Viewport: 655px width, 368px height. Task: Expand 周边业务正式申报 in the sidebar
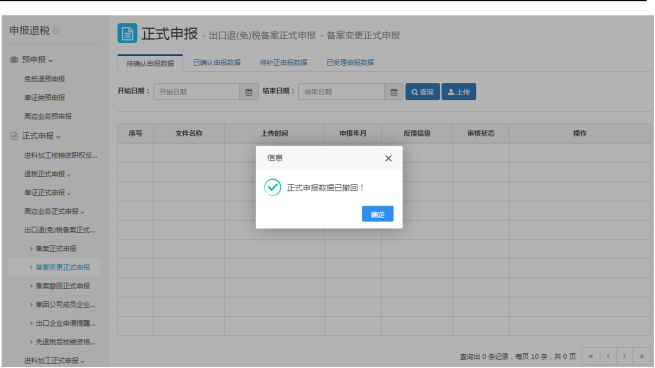[x=54, y=211]
